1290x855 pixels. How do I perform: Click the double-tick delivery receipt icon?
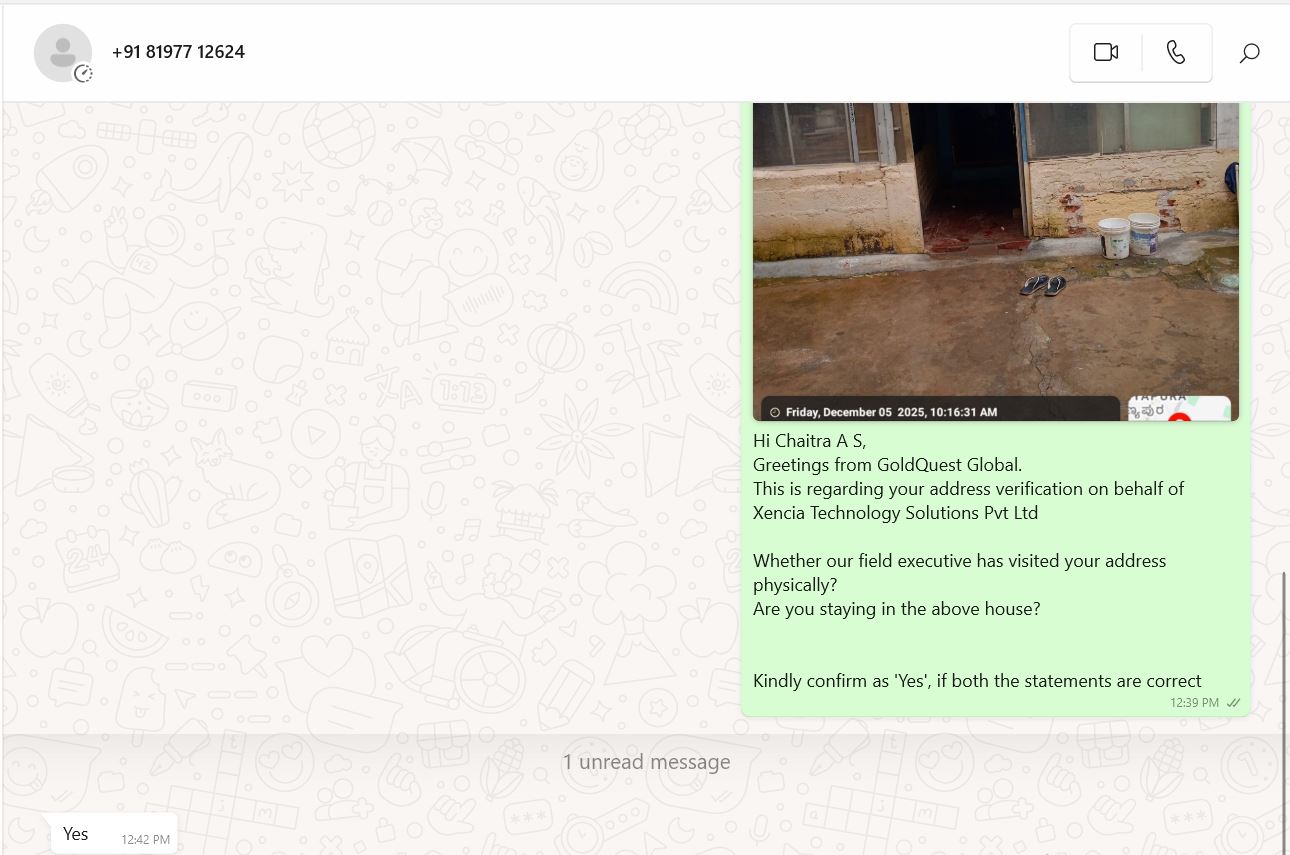click(1234, 703)
